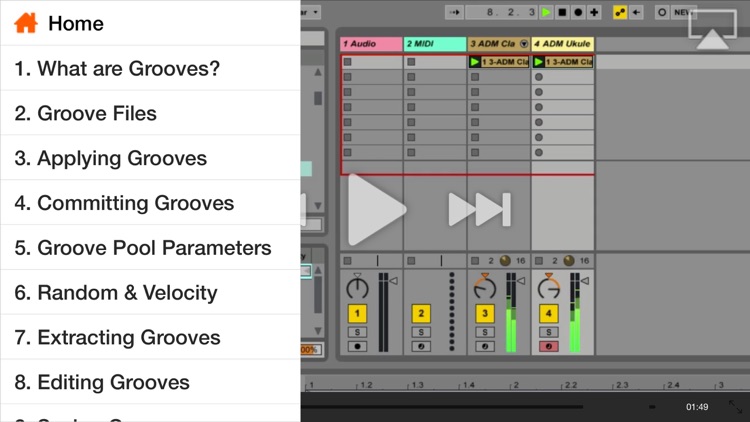The image size is (750, 422).
Task: Arm track 3 record button
Action: coord(485,346)
